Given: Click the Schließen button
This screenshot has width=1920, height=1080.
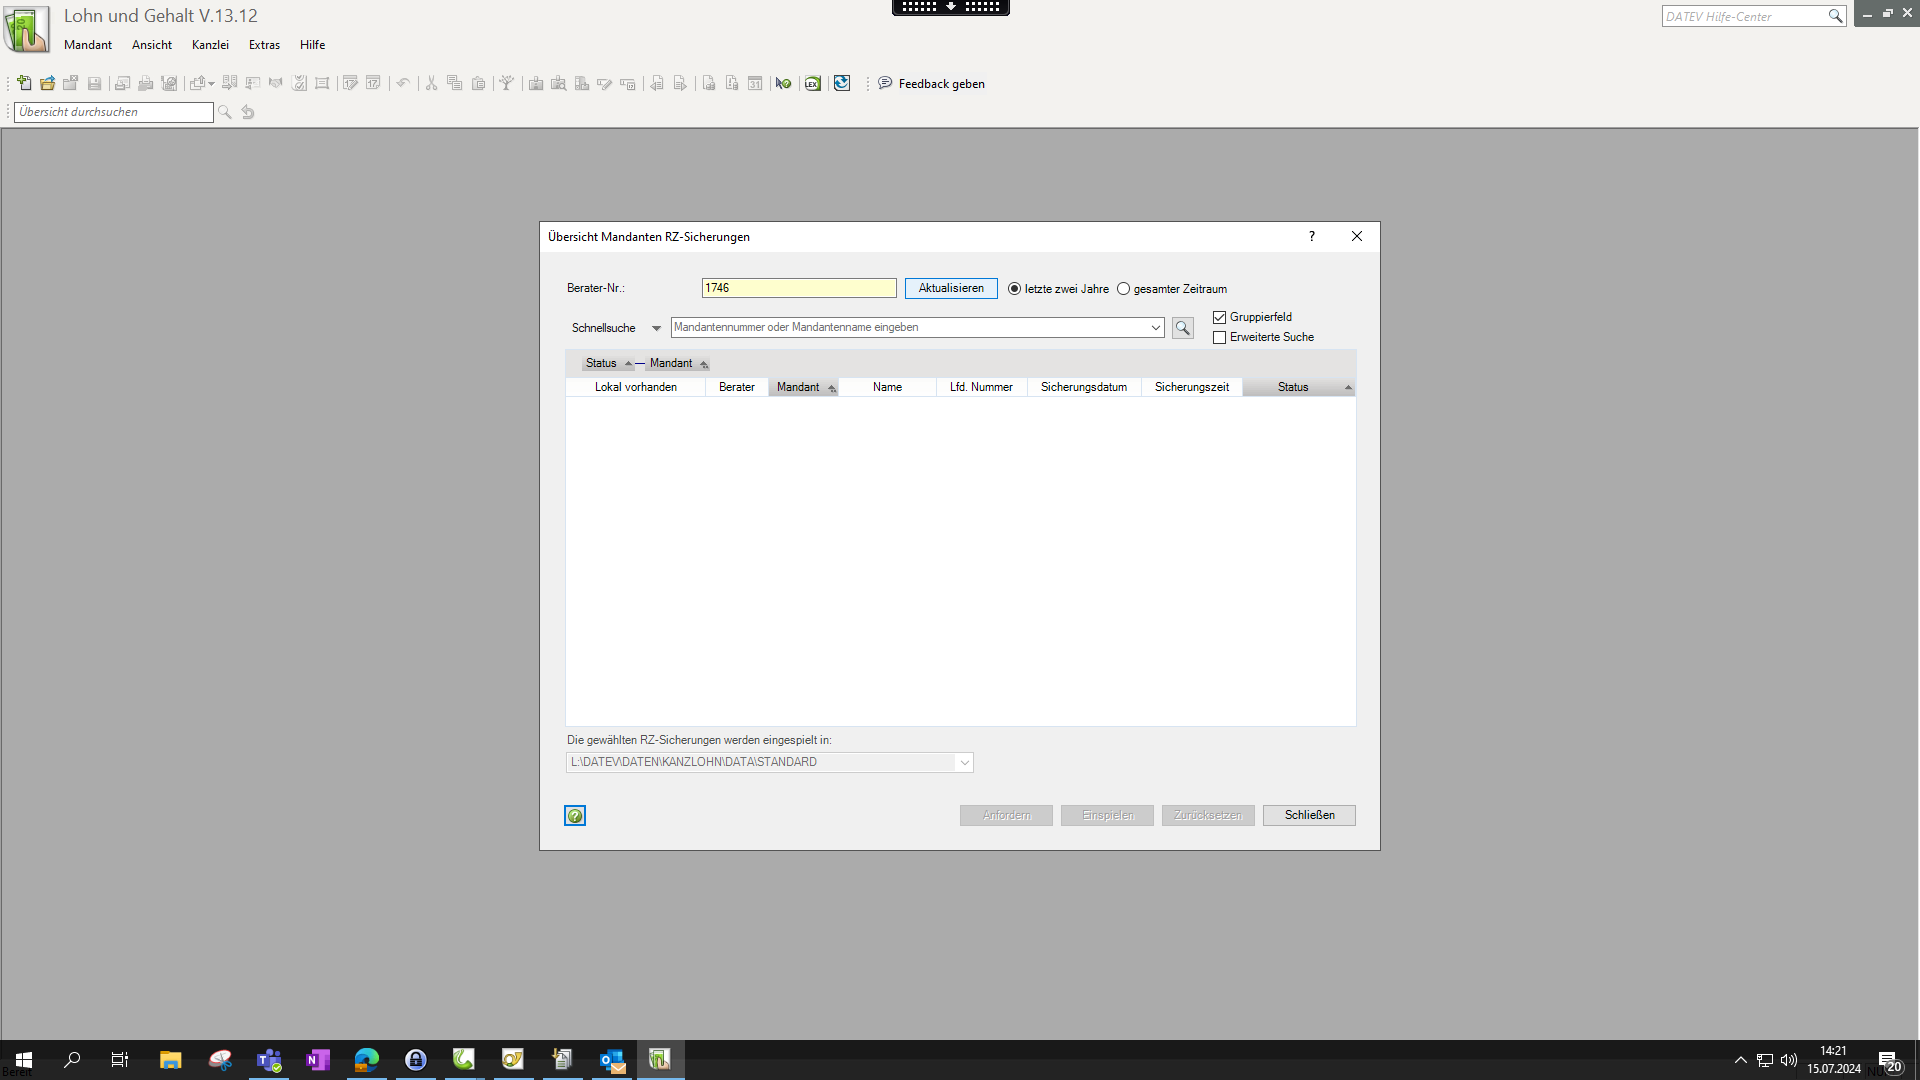Looking at the screenshot, I should coord(1308,815).
